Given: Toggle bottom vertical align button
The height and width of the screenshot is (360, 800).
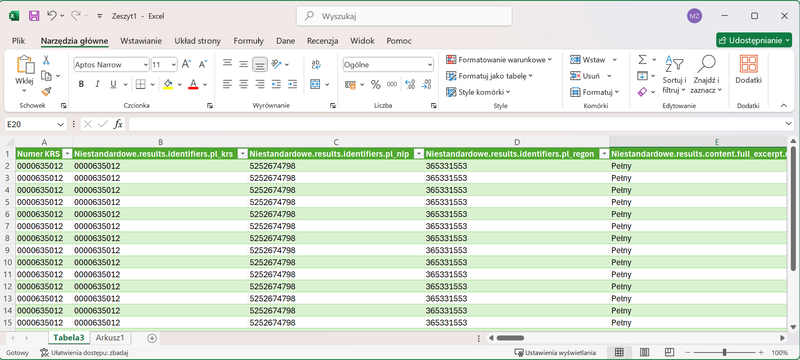Looking at the screenshot, I should 260,64.
